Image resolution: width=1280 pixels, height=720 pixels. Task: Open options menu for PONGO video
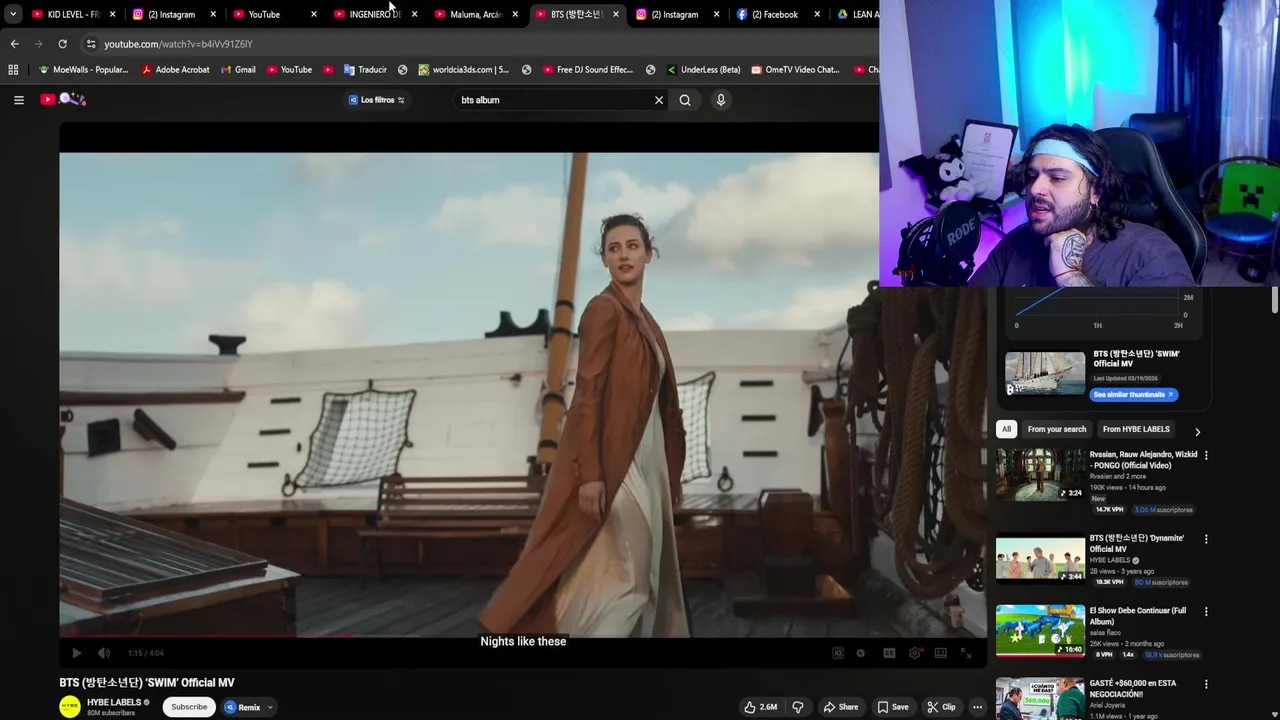pyautogui.click(x=1206, y=455)
